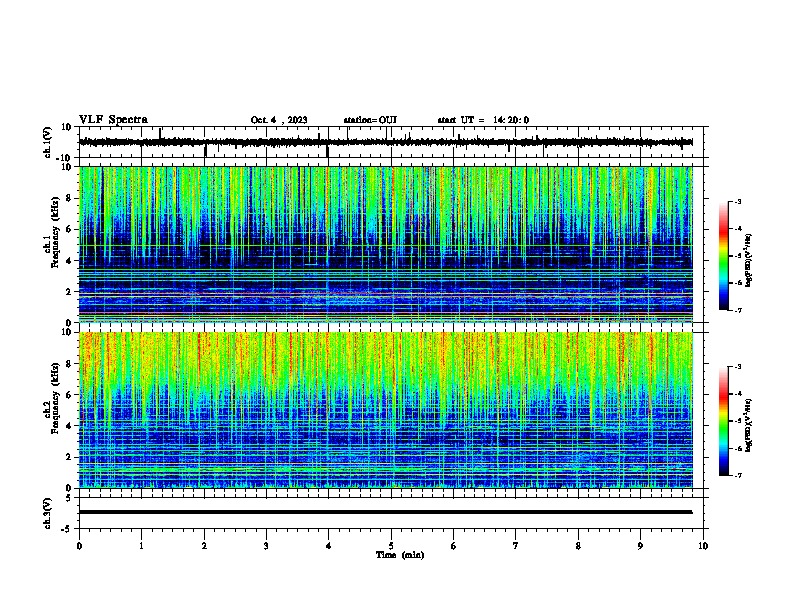Image resolution: width=792 pixels, height=612 pixels.
Task: Click the 'Time (min)' axis label
Action: (x=400, y=555)
